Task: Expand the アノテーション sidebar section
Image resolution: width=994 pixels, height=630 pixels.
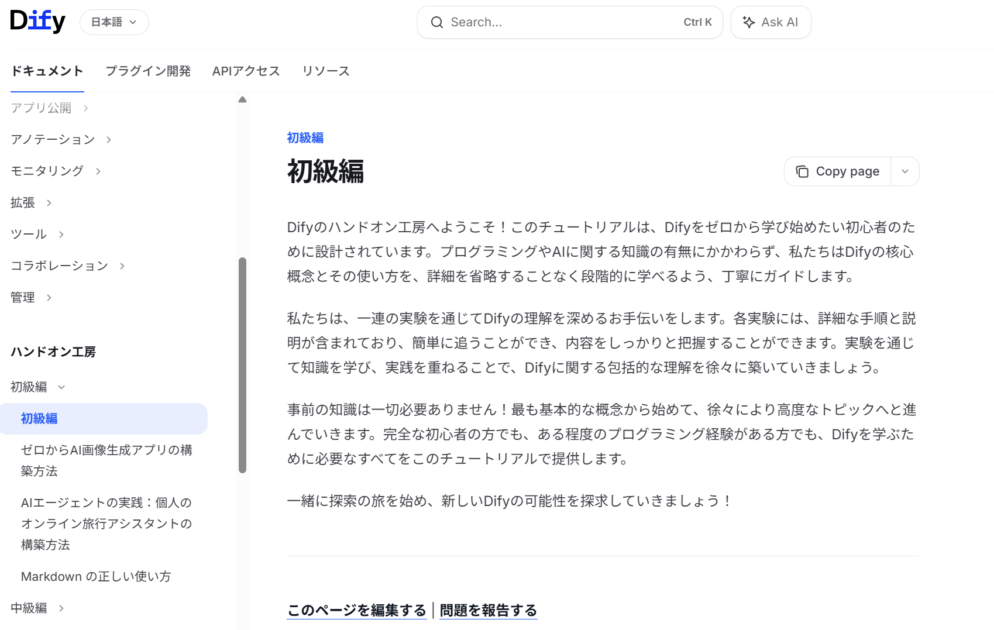Action: [x=61, y=139]
